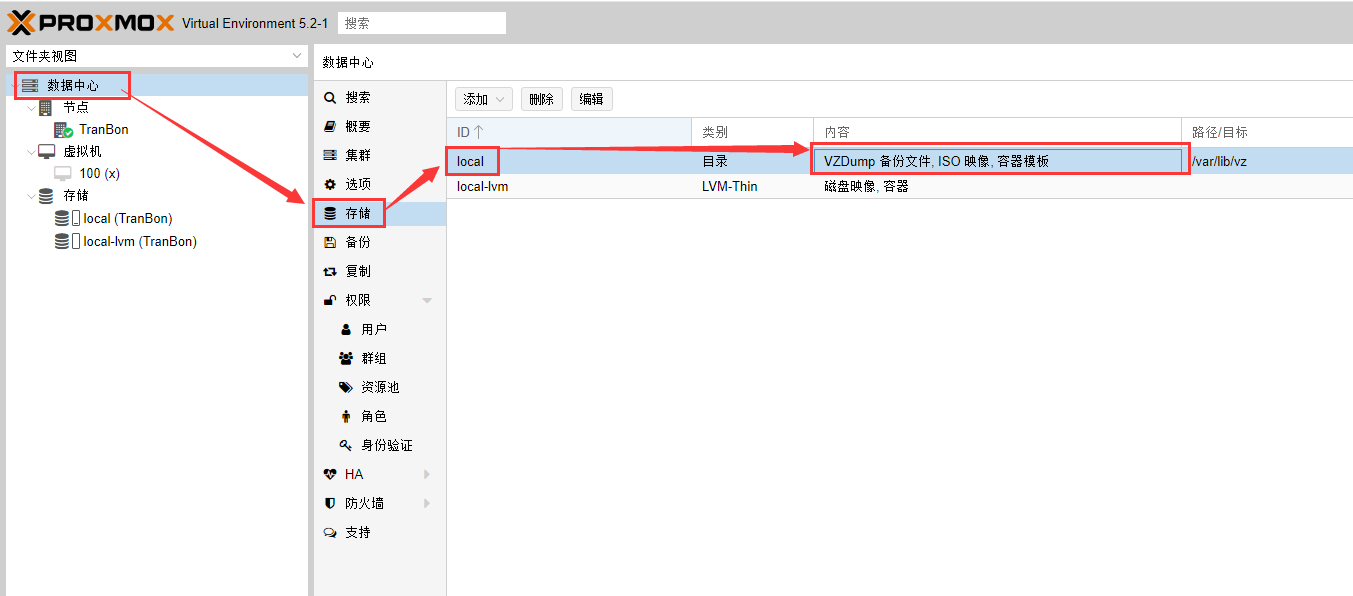
Task: Click the 防火墙 shield icon
Action: pyautogui.click(x=330, y=503)
